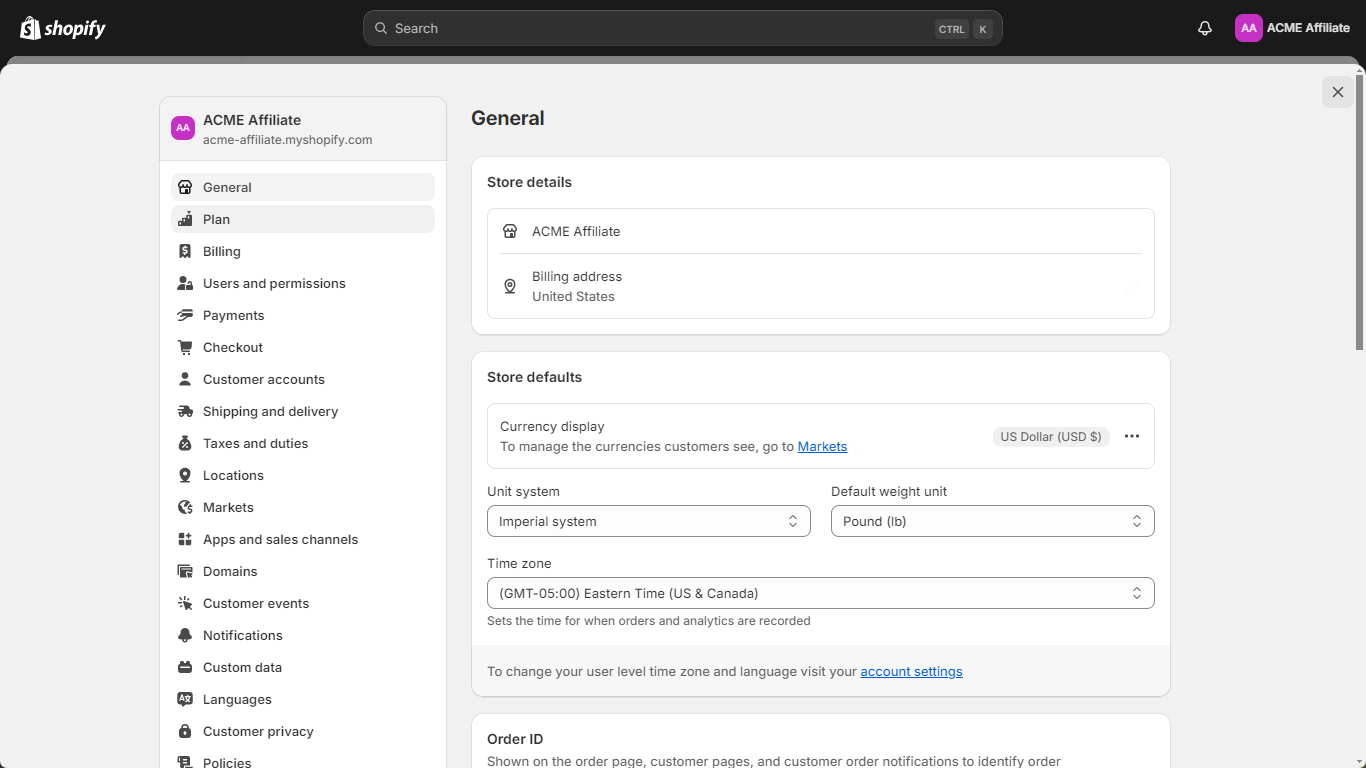Click the Notifications bell icon in sidebar
This screenshot has height=768, width=1366.
point(185,635)
